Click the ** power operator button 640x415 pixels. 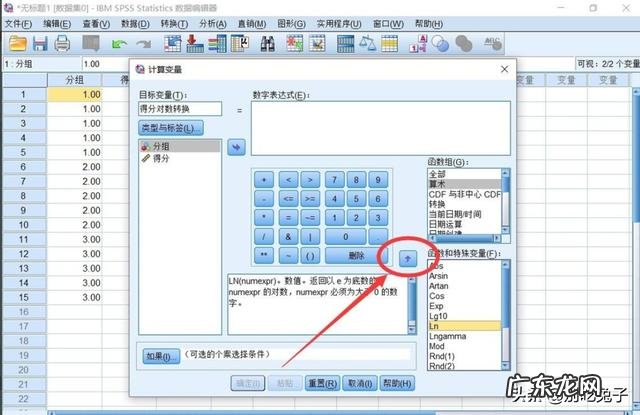point(264,255)
